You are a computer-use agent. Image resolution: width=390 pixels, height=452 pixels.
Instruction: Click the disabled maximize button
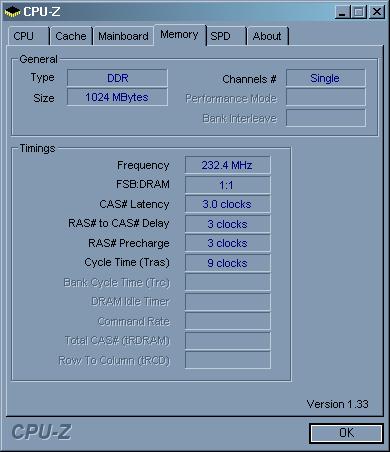(359, 12)
